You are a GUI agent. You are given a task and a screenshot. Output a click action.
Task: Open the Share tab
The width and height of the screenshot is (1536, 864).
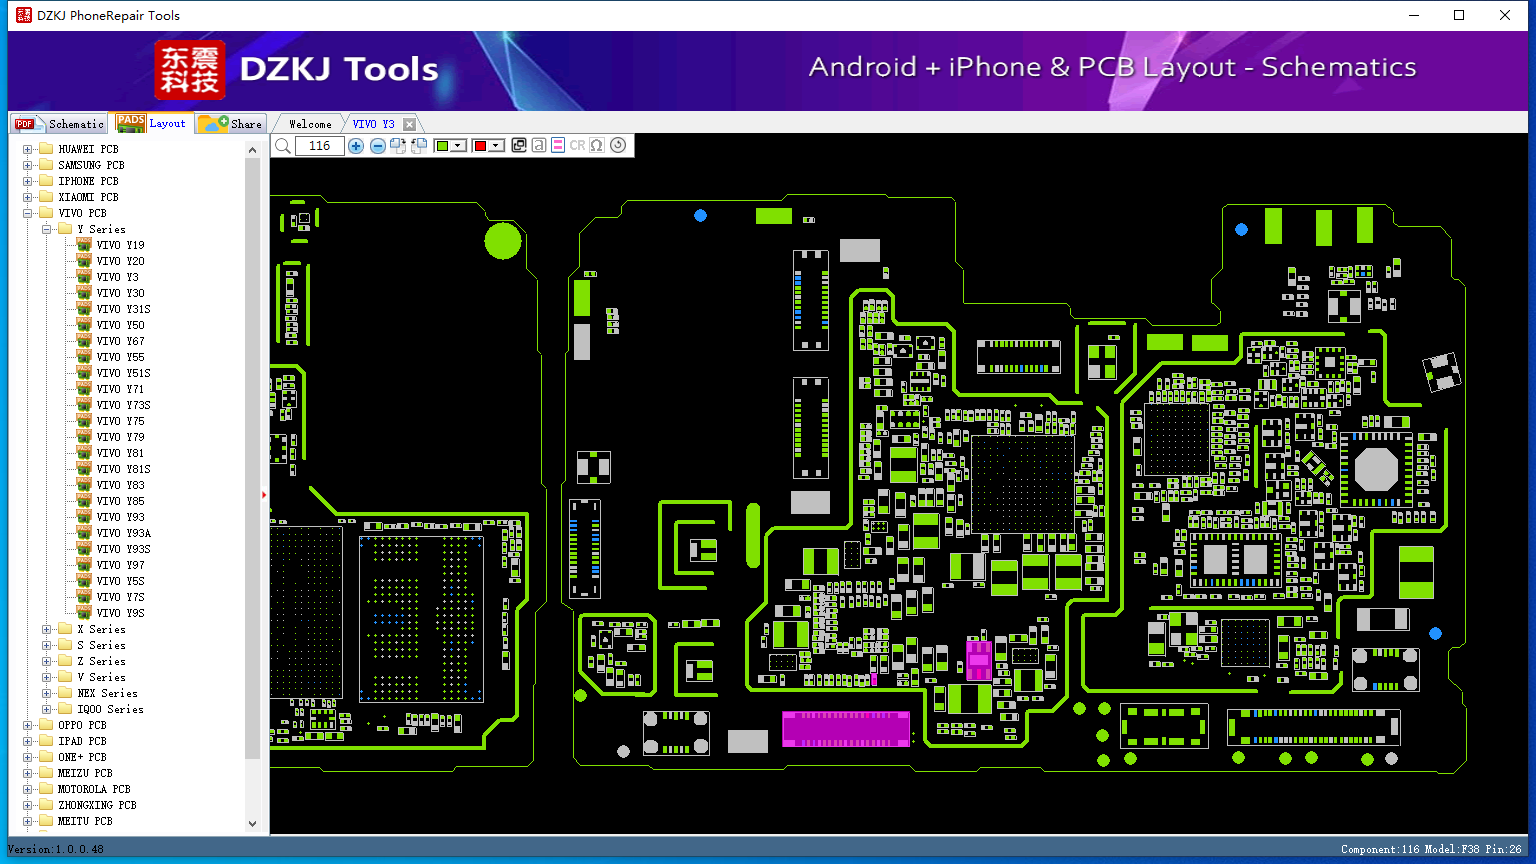pos(230,124)
